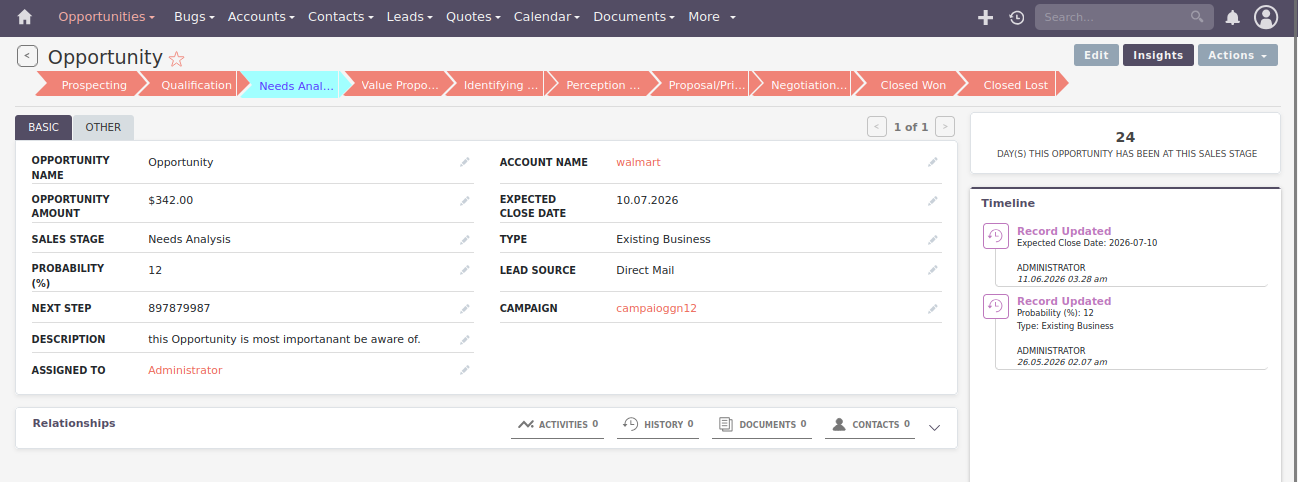Viewport: 1298px width, 482px height.
Task: Edit Expected Close Date pencil icon
Action: tap(932, 201)
